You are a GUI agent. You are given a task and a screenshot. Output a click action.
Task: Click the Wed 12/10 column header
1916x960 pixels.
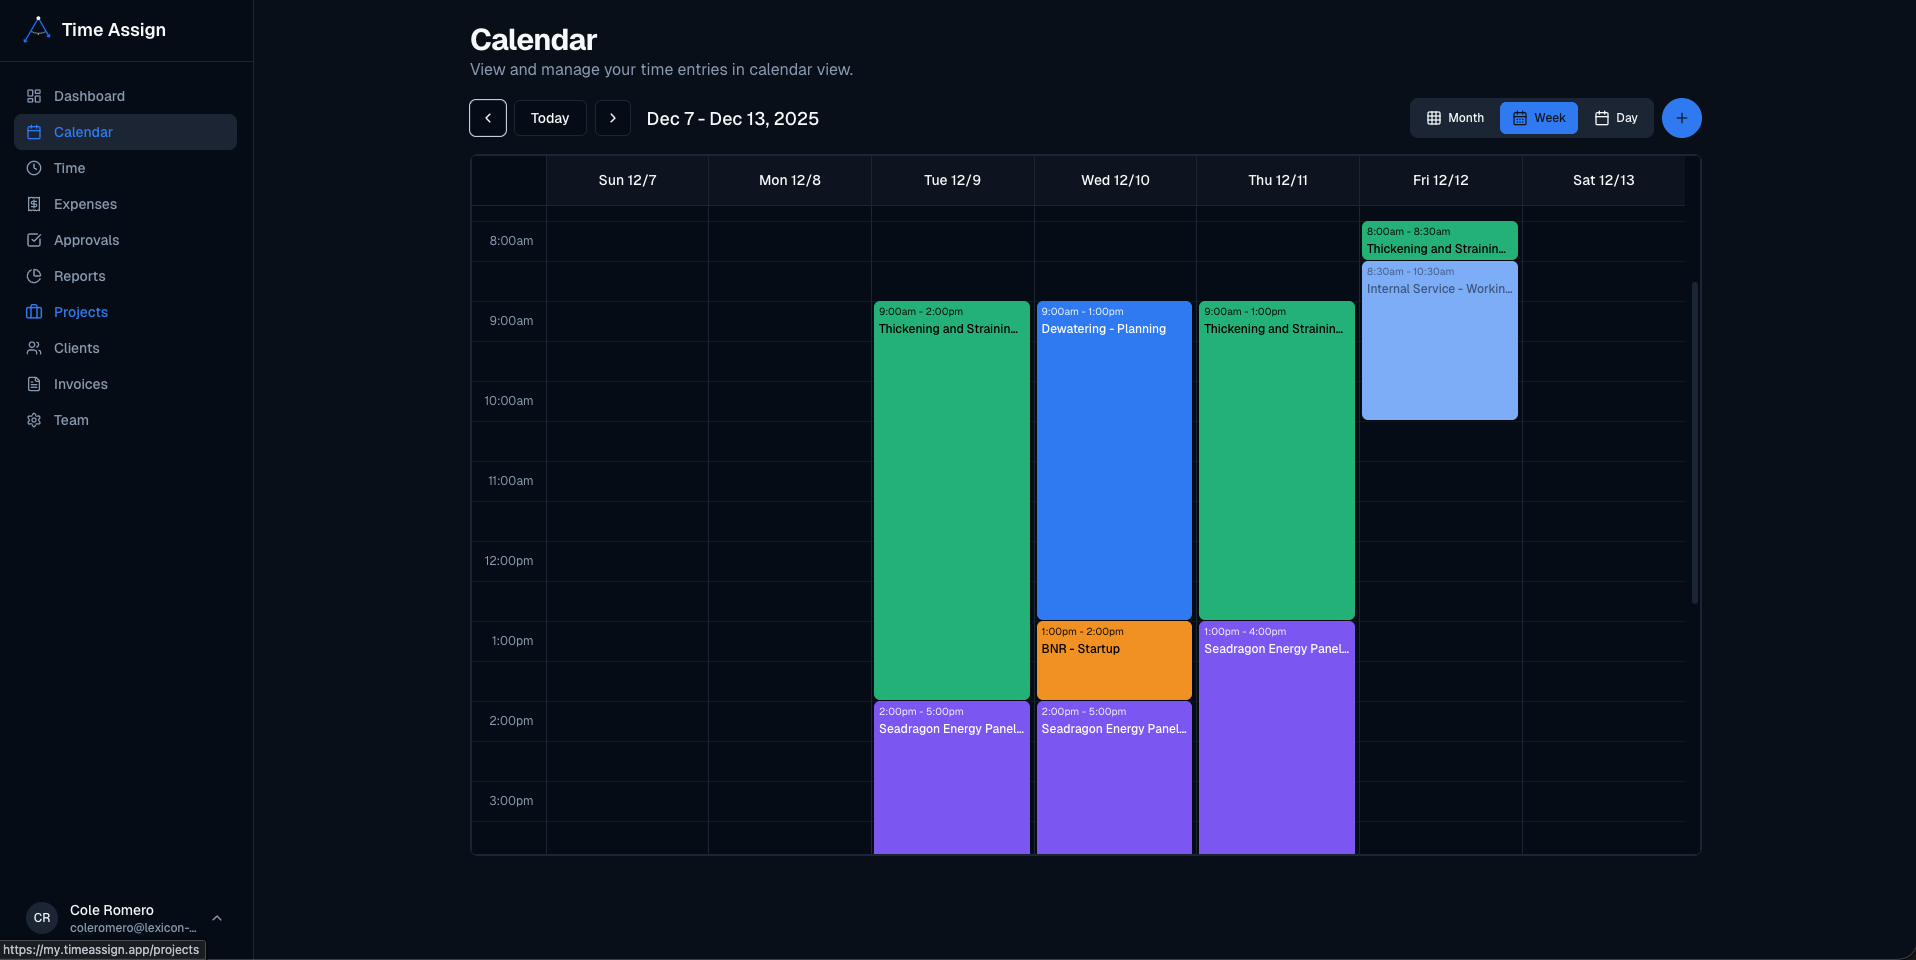point(1115,180)
